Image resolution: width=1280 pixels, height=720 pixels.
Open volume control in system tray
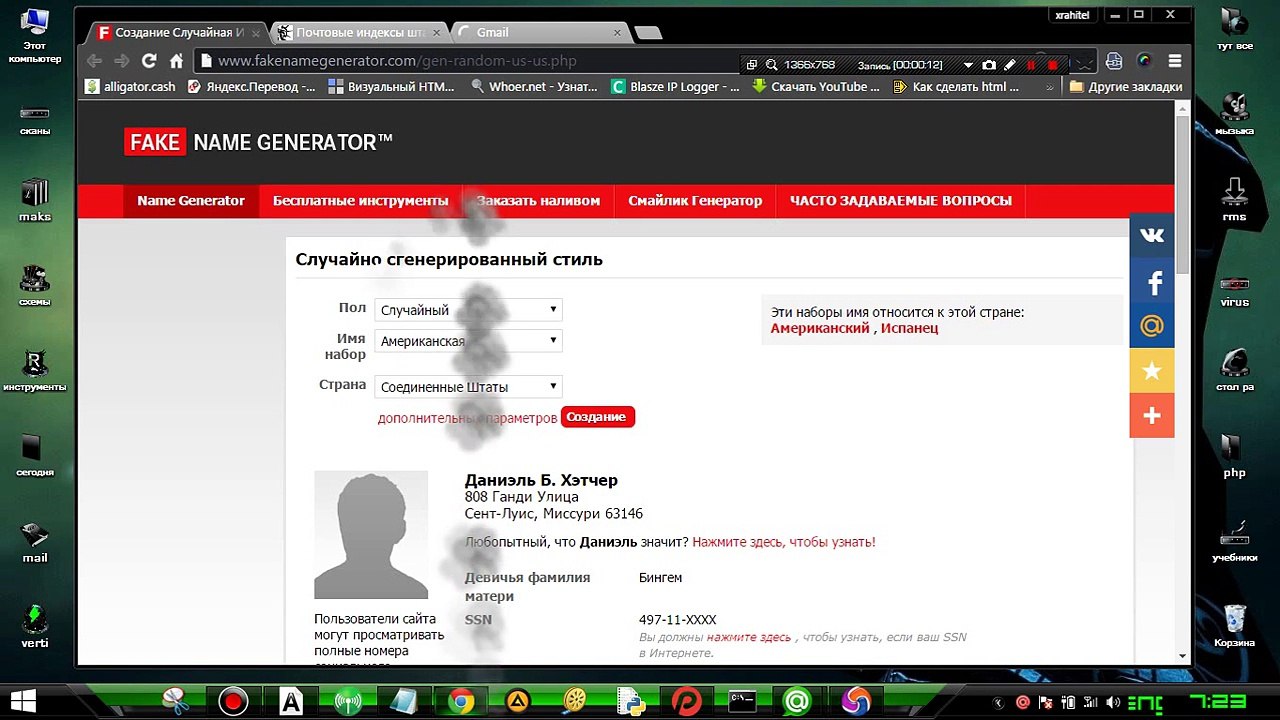tap(1113, 703)
